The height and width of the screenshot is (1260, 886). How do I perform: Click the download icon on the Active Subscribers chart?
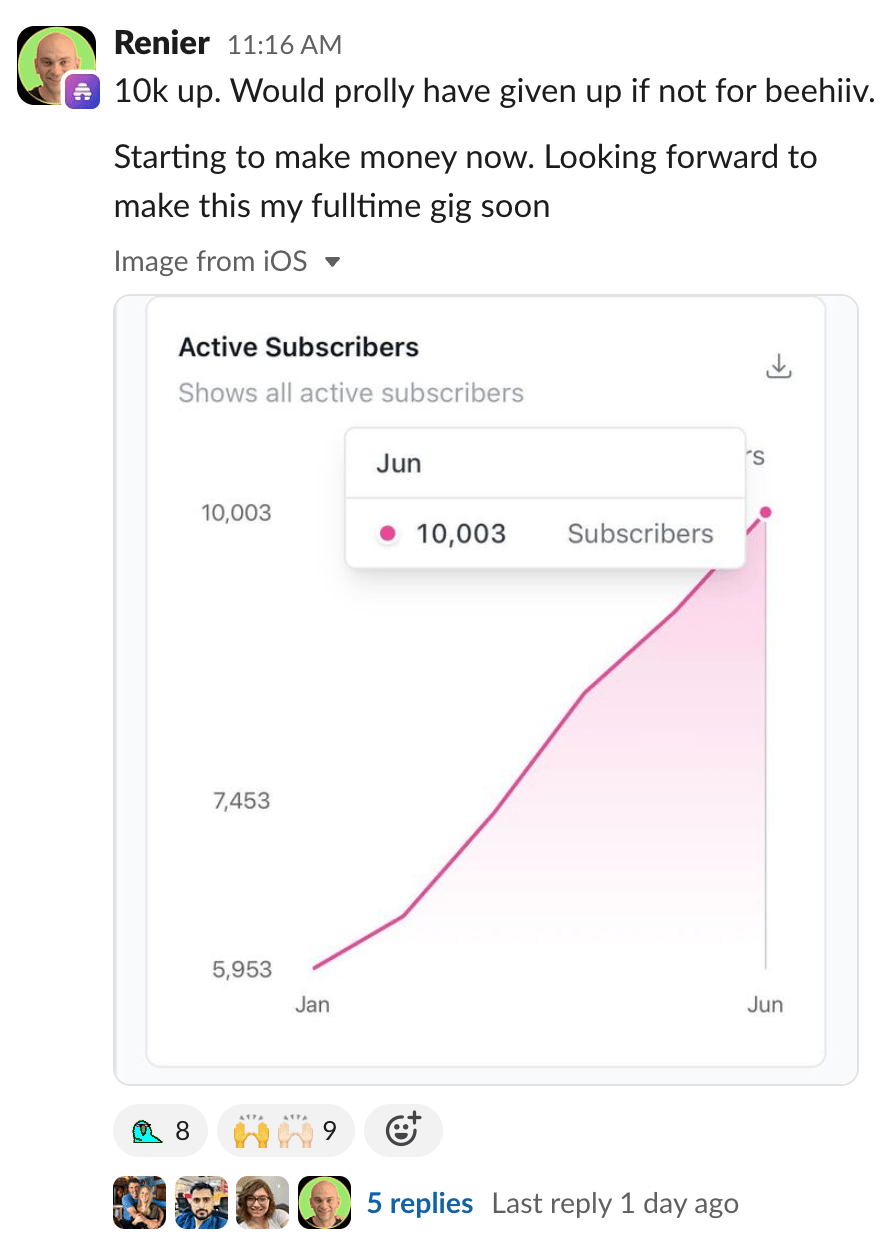pyautogui.click(x=778, y=367)
